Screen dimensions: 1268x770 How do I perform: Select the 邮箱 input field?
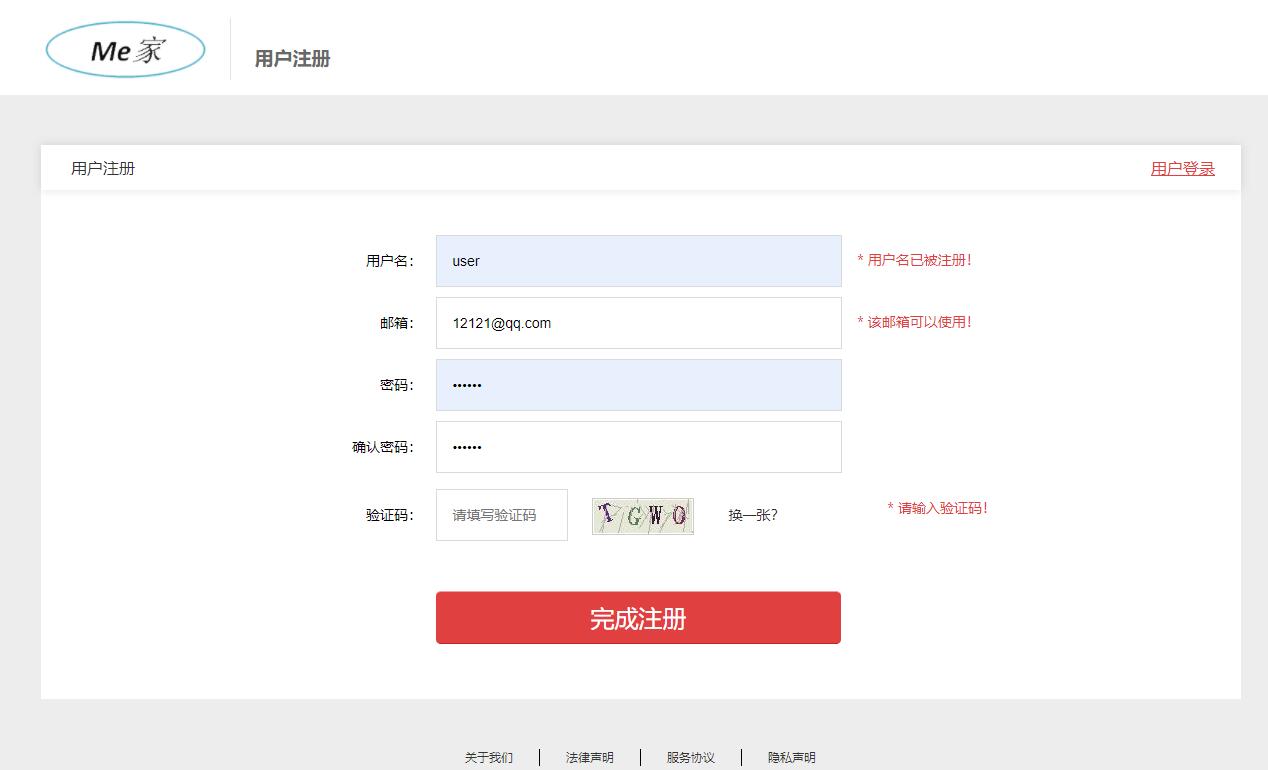click(638, 322)
